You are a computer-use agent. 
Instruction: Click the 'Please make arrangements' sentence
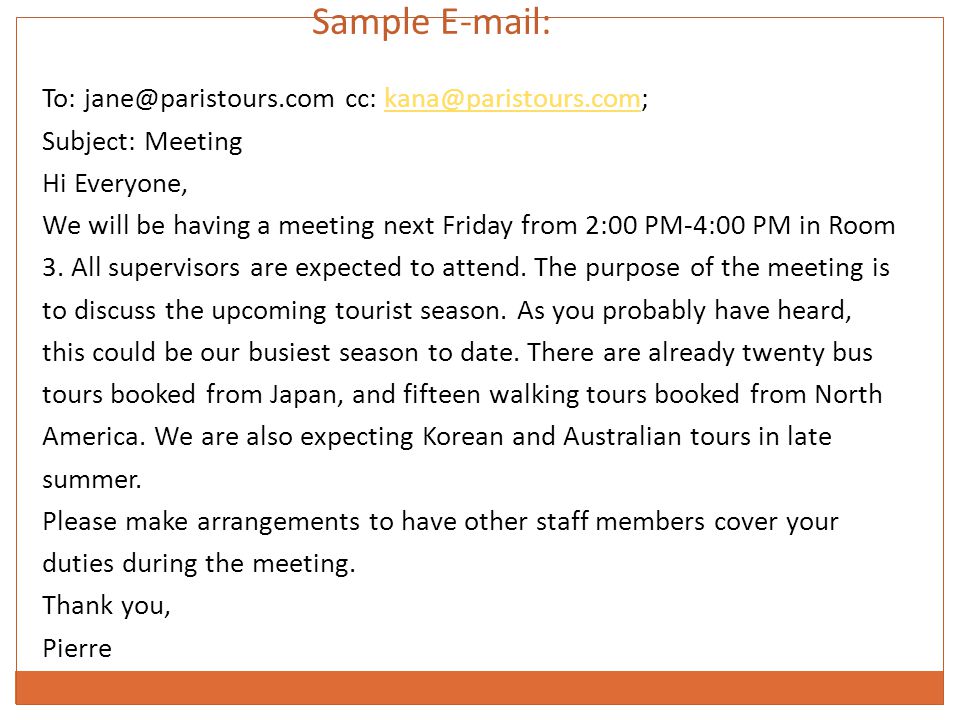coord(440,522)
